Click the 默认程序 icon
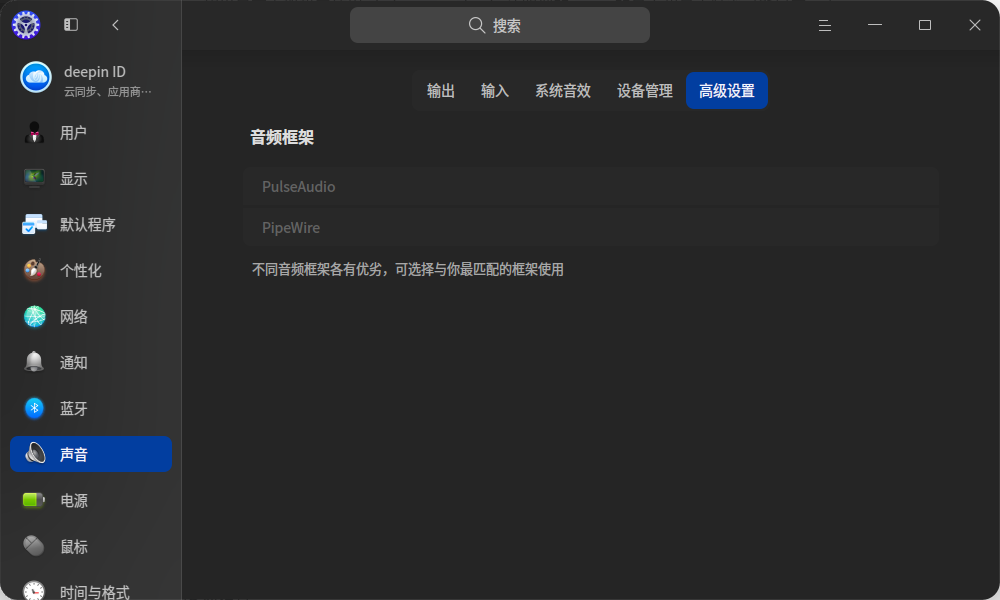The width and height of the screenshot is (1000, 600). coord(34,224)
